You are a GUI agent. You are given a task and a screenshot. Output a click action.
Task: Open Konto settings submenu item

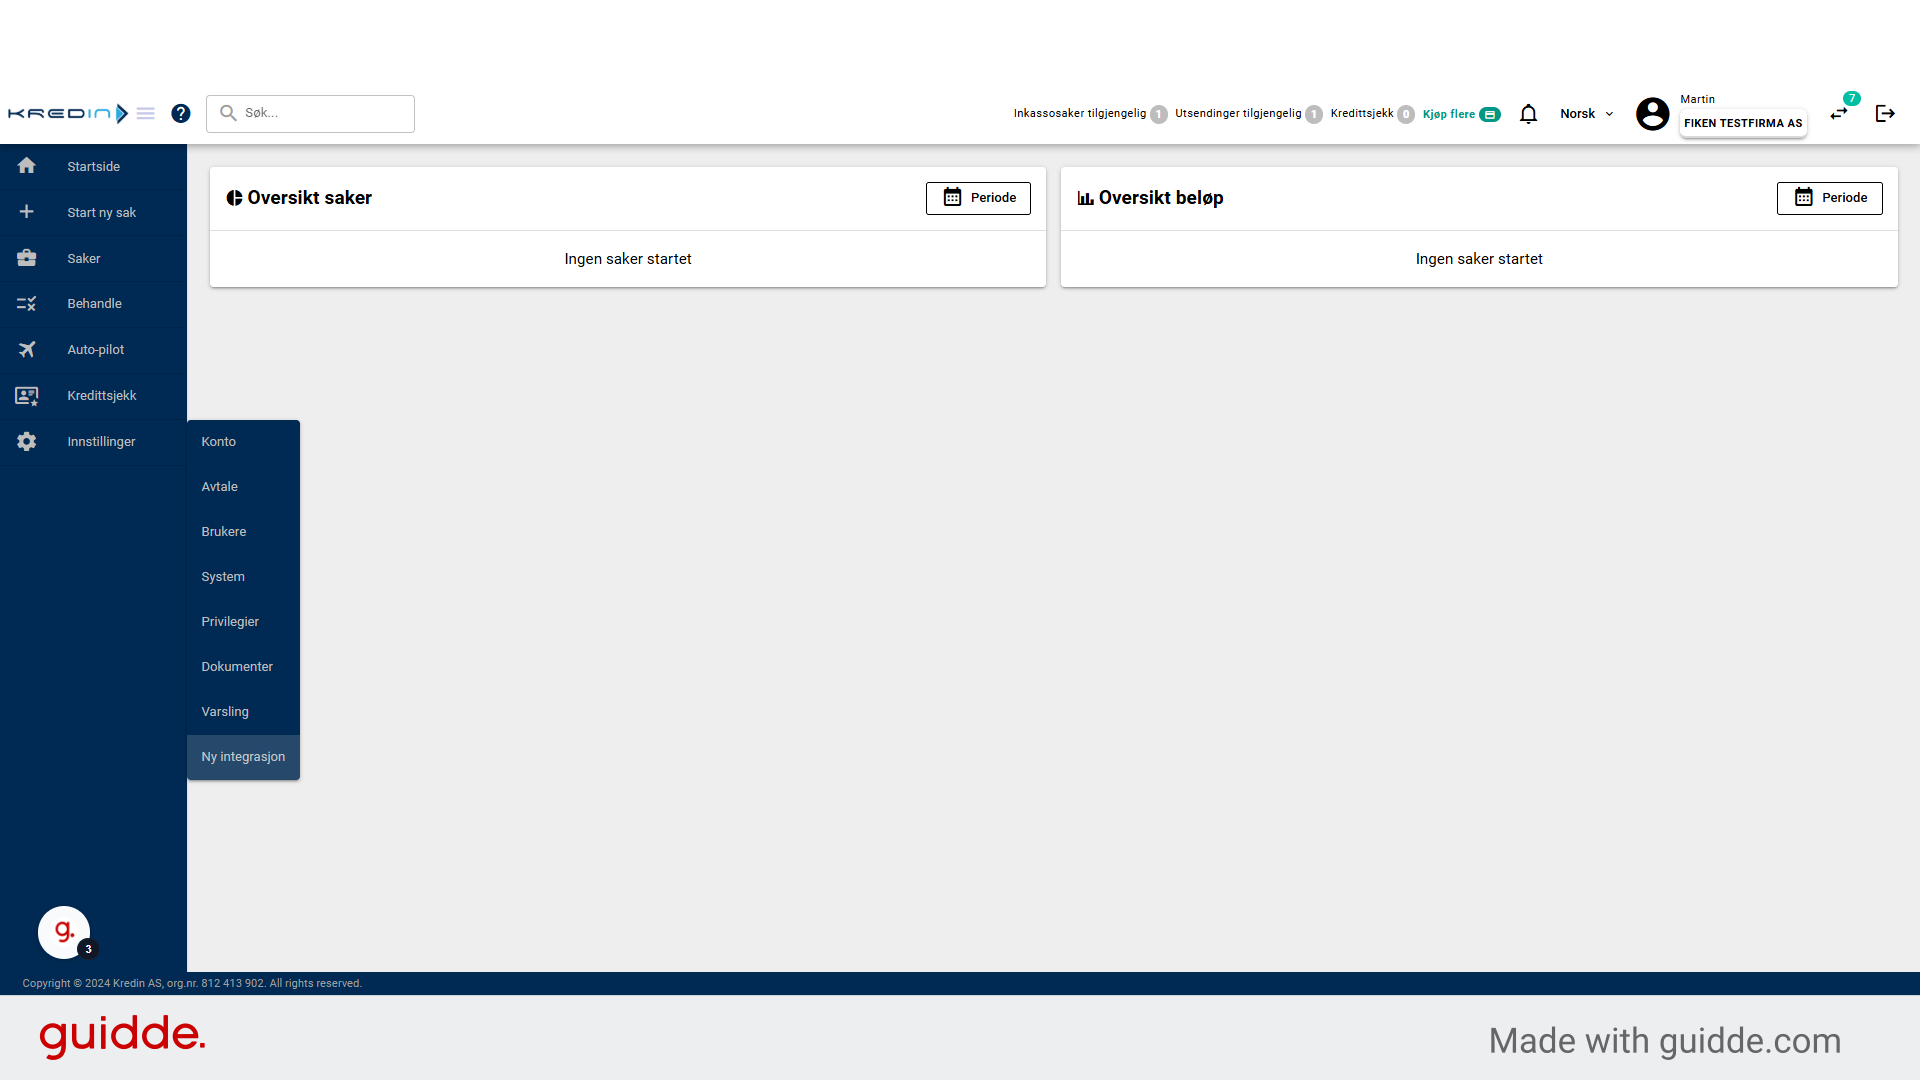[243, 442]
